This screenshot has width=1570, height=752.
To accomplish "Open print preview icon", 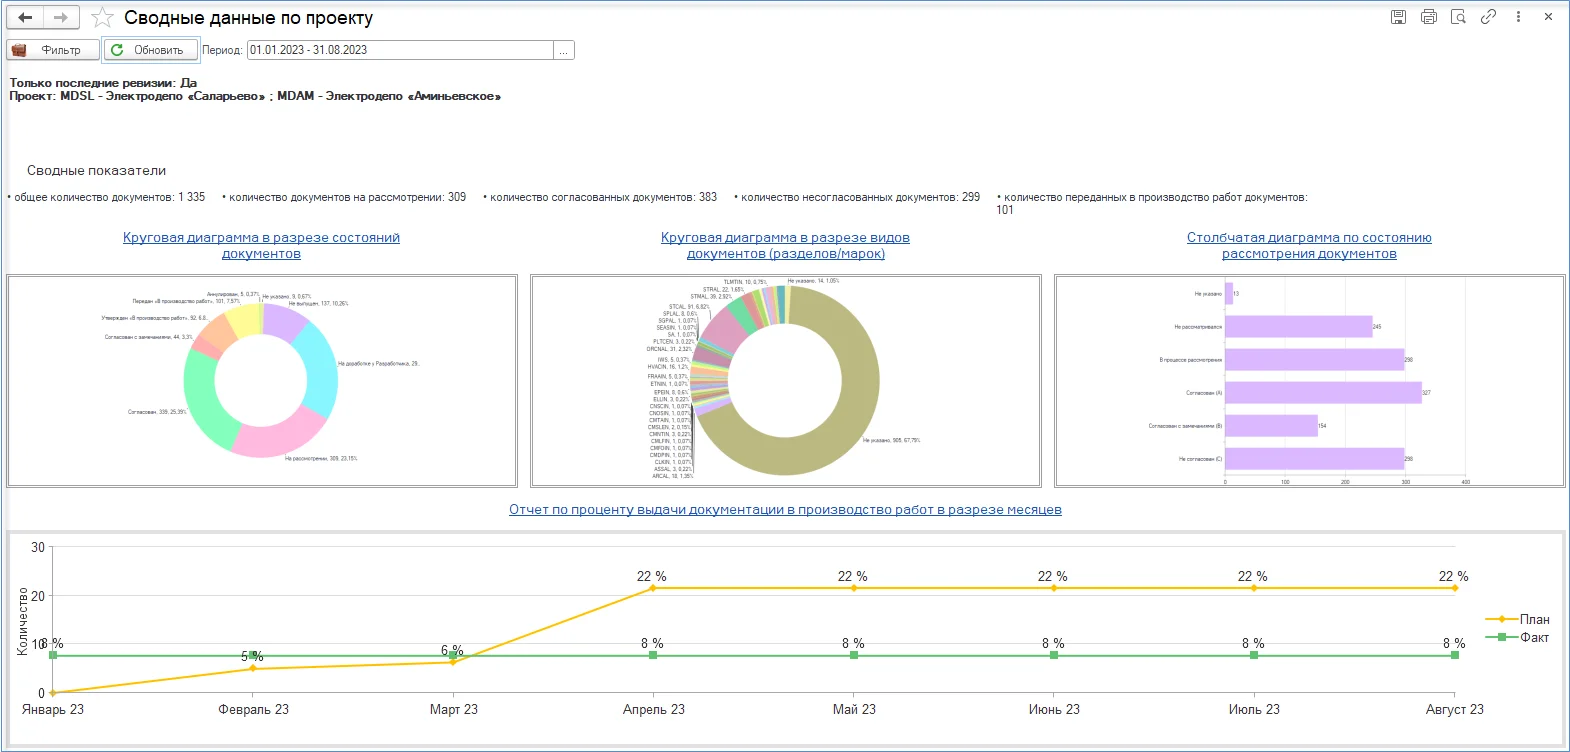I will (1458, 17).
